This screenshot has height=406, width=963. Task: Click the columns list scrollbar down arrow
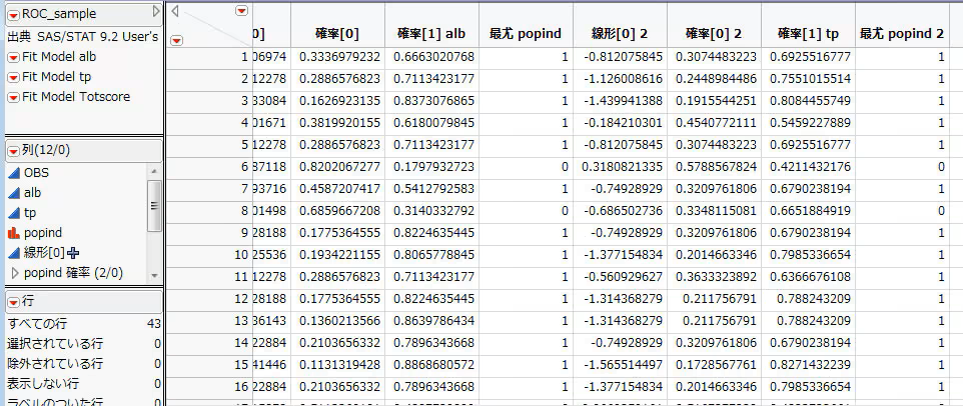[x=154, y=276]
